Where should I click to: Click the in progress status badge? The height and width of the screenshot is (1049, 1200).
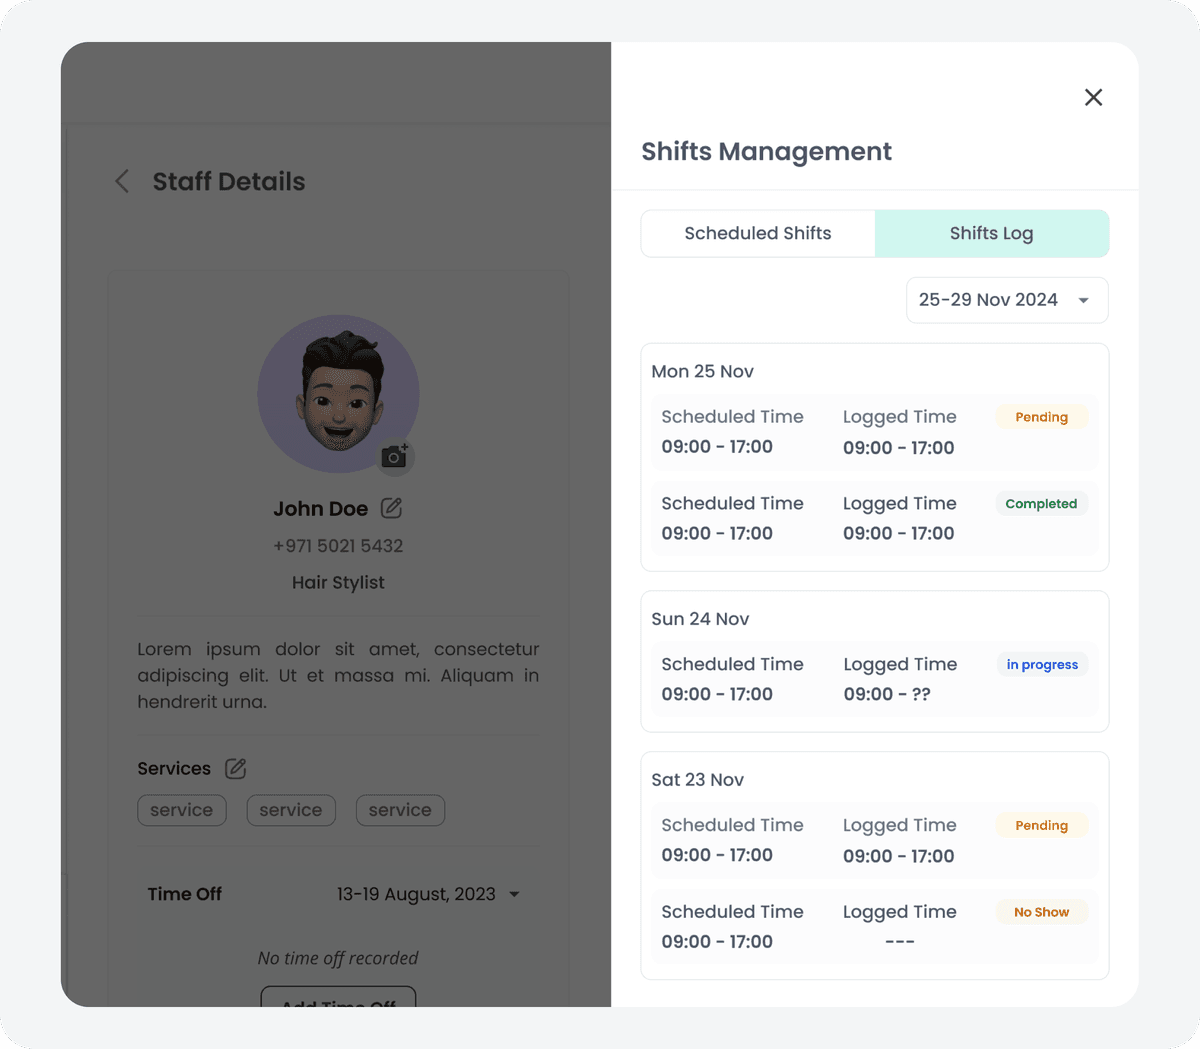coord(1041,665)
